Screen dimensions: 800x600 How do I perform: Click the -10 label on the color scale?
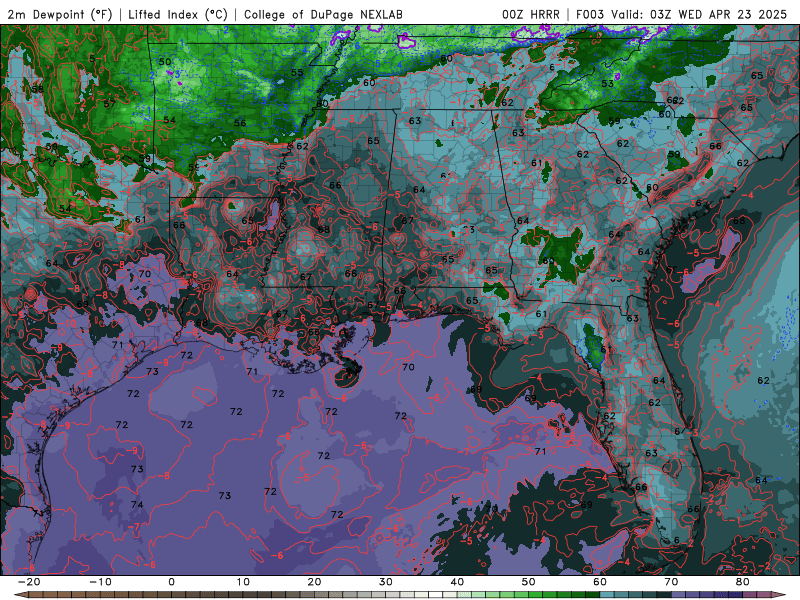[100, 582]
